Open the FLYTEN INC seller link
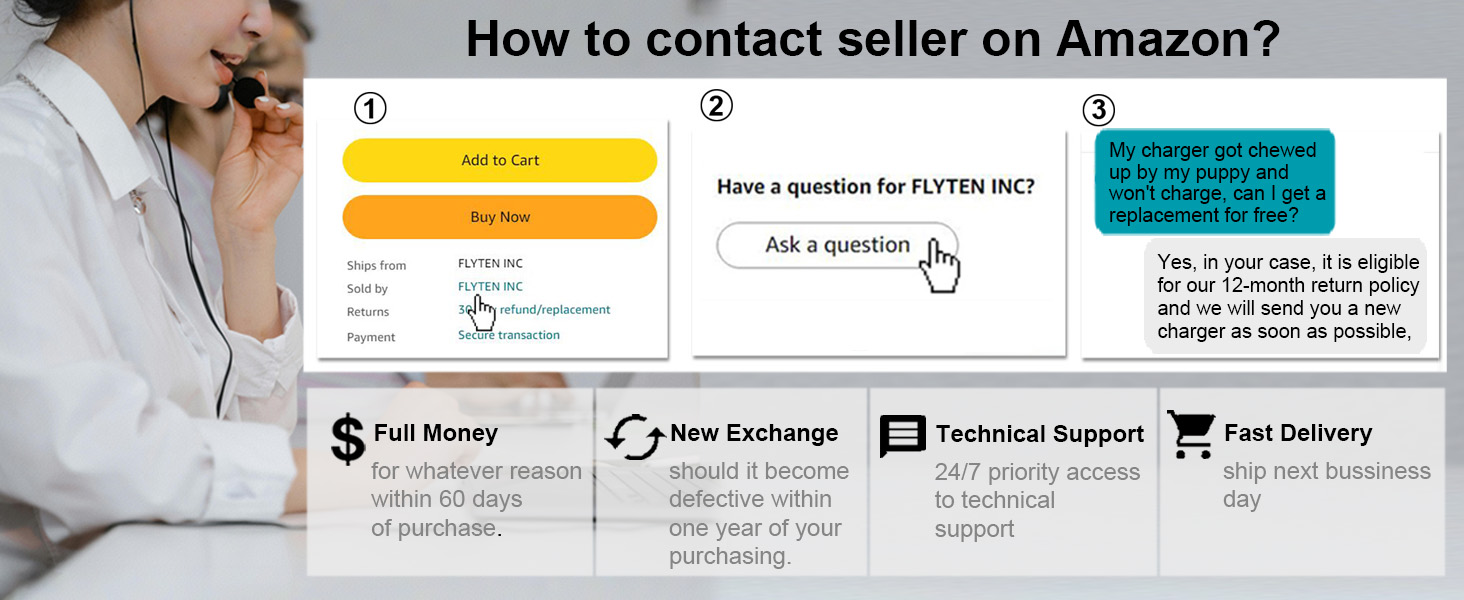The width and height of the screenshot is (1464, 600). 490,287
